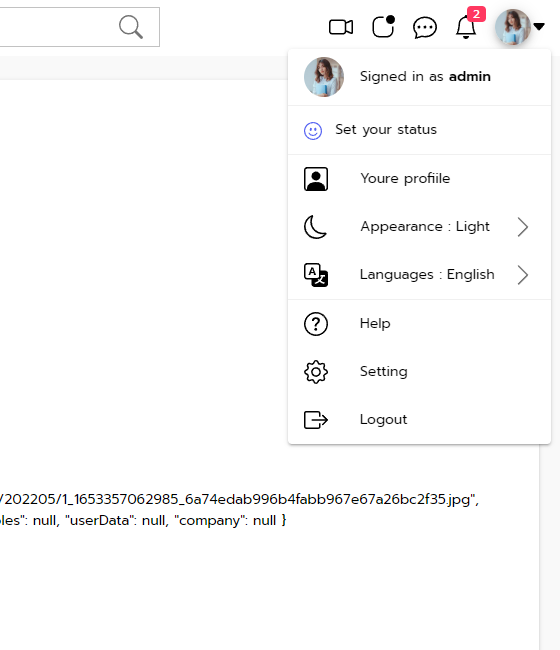The image size is (560, 650).
Task: Click the header user avatar thumbnail
Action: (513, 27)
